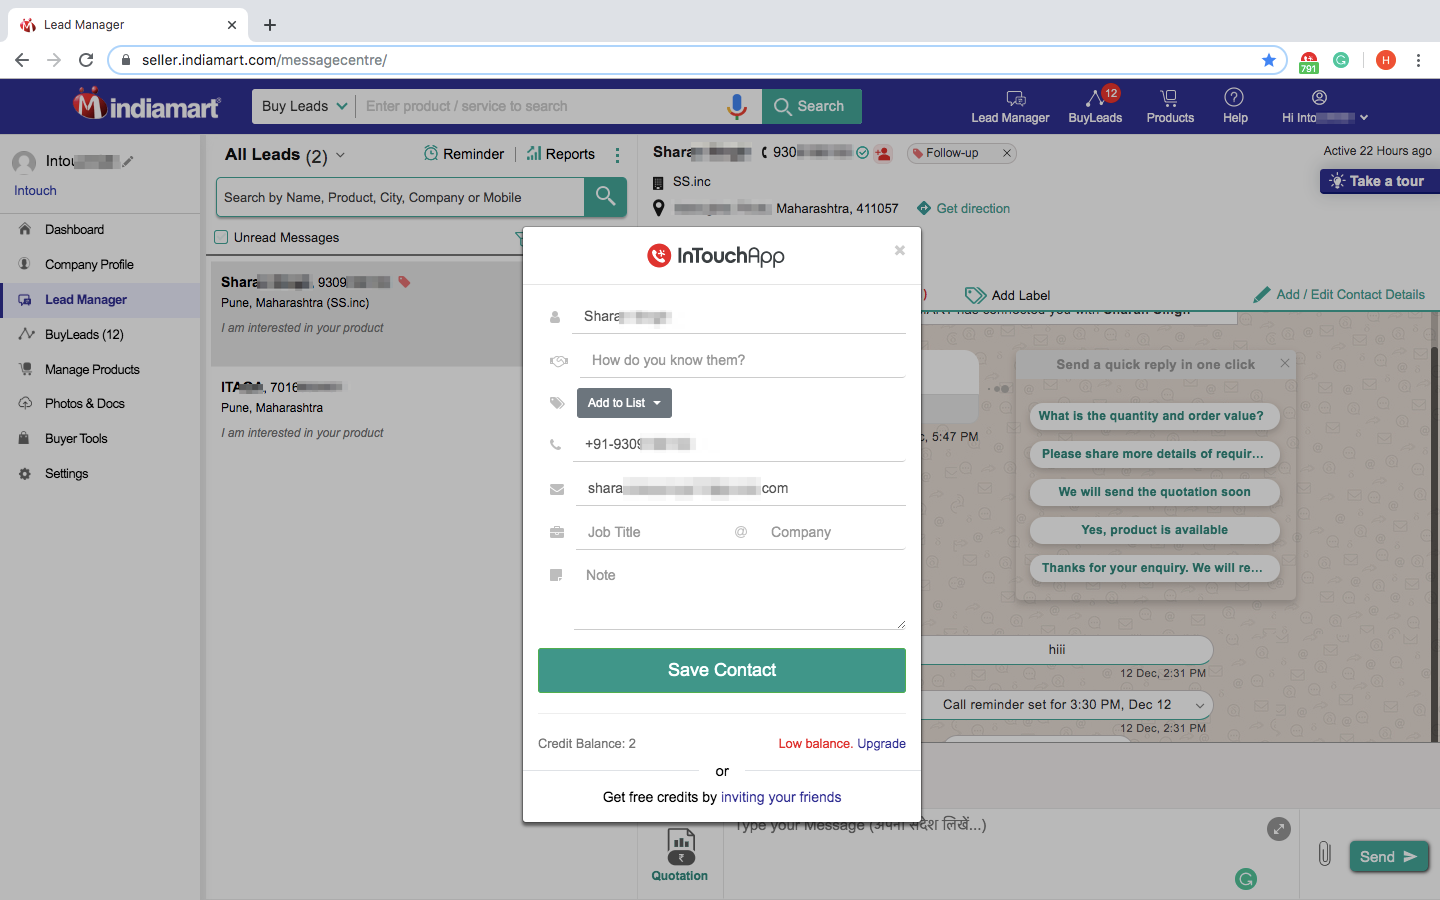Screen dimensions: 1440x900
Task: Choose 'We will send the quotation soon' reply
Action: (x=1155, y=492)
